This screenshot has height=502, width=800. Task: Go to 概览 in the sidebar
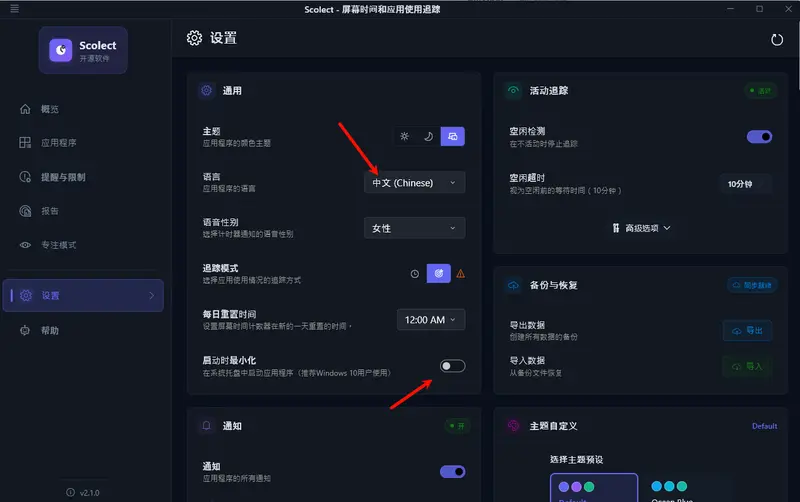(83, 109)
